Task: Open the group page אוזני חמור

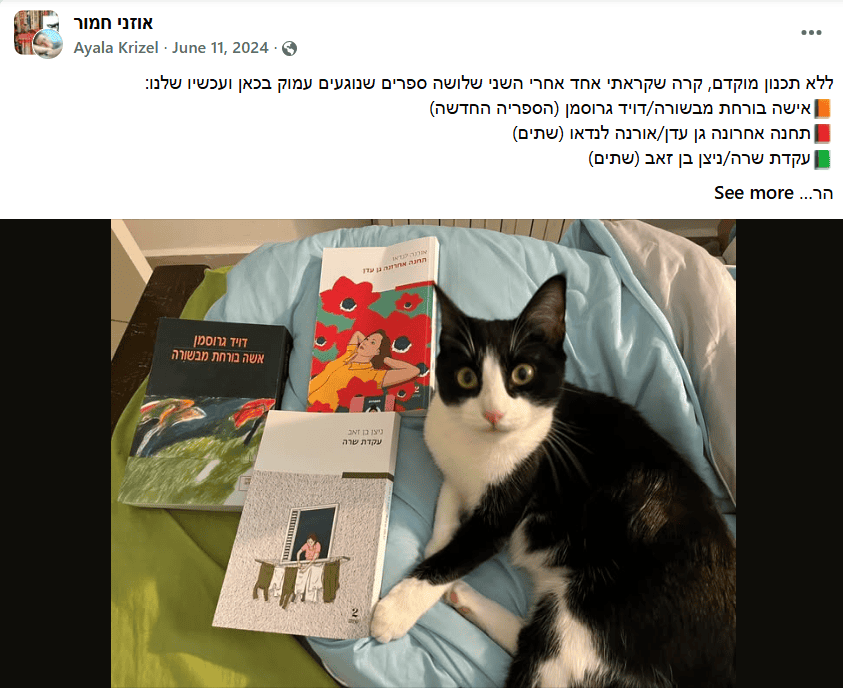Action: click(113, 23)
